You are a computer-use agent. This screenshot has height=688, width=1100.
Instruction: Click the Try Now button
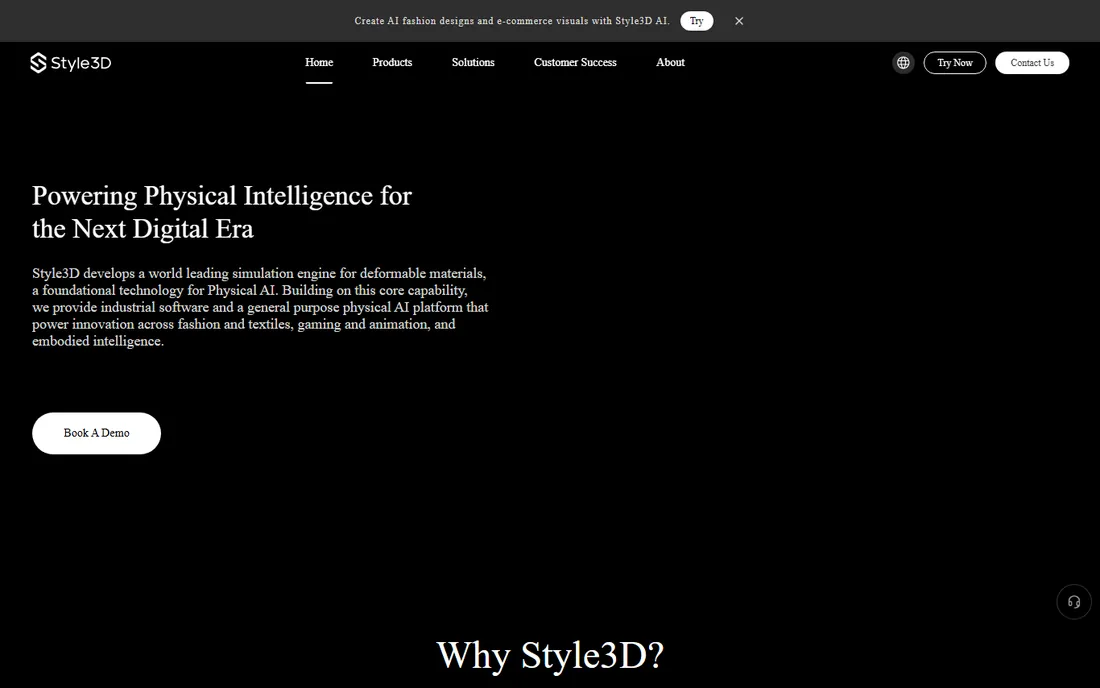(x=955, y=62)
